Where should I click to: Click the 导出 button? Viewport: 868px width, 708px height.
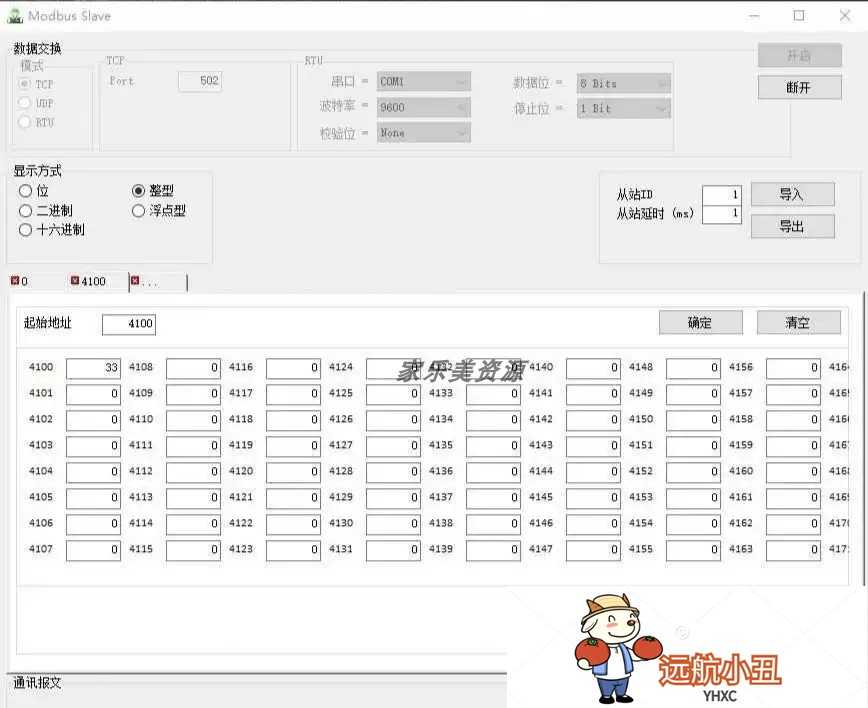[792, 226]
